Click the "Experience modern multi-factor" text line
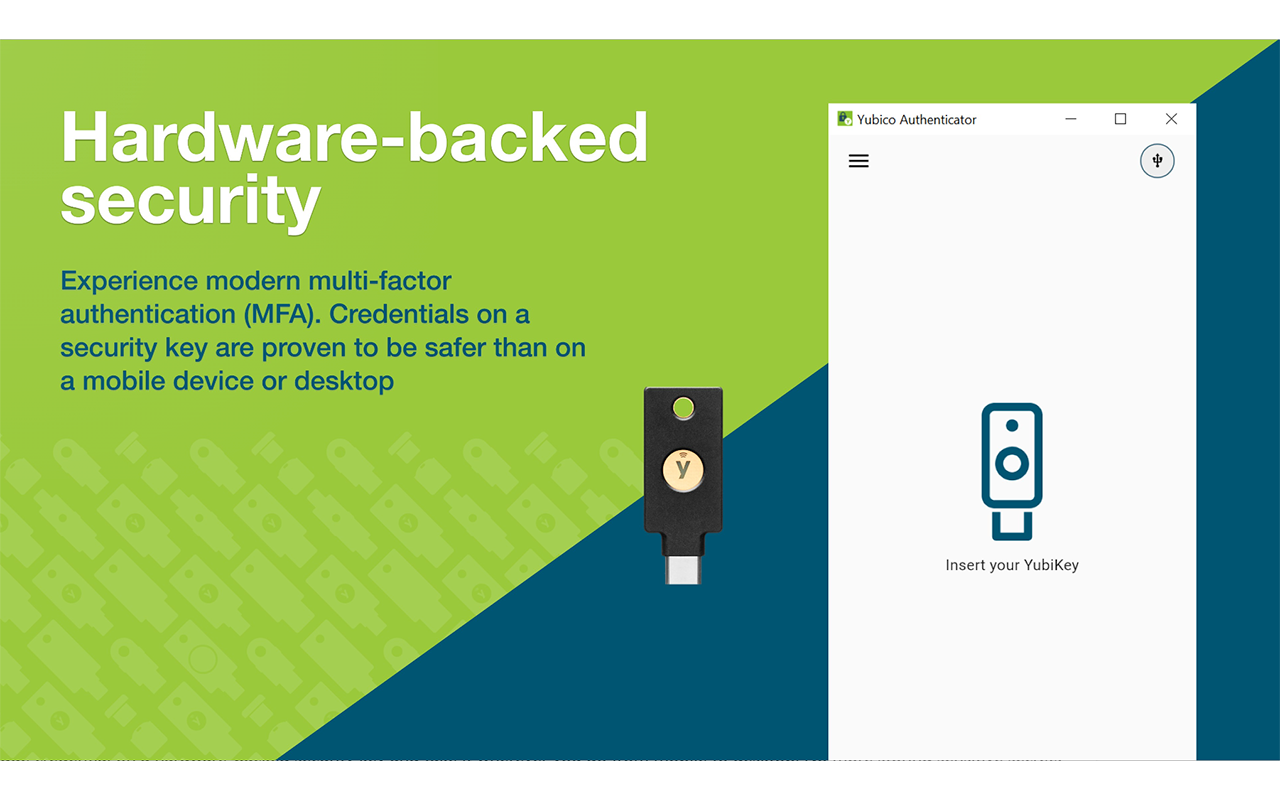 [256, 280]
